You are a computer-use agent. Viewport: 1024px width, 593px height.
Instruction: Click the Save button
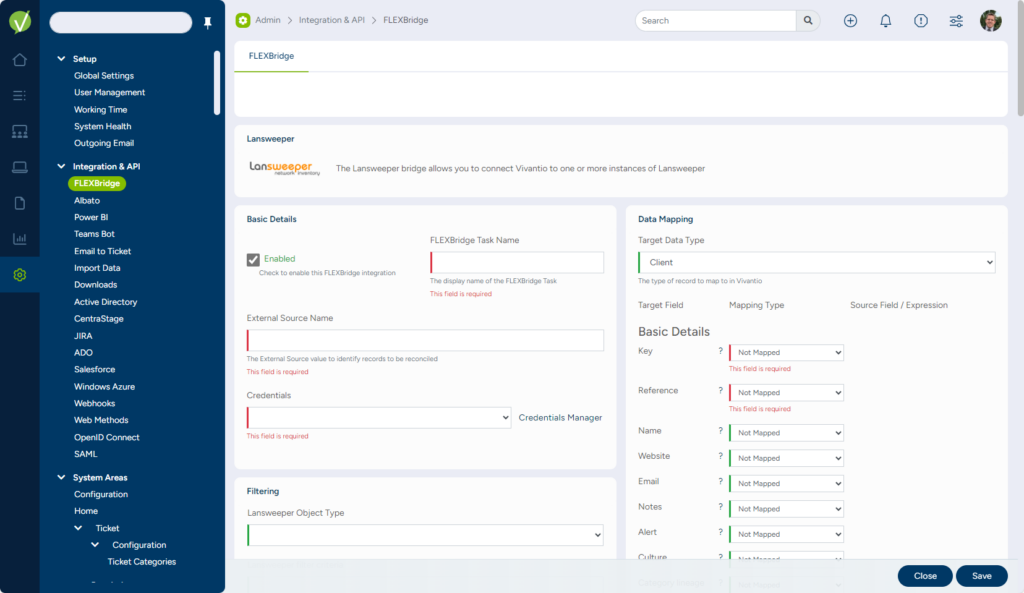[981, 576]
